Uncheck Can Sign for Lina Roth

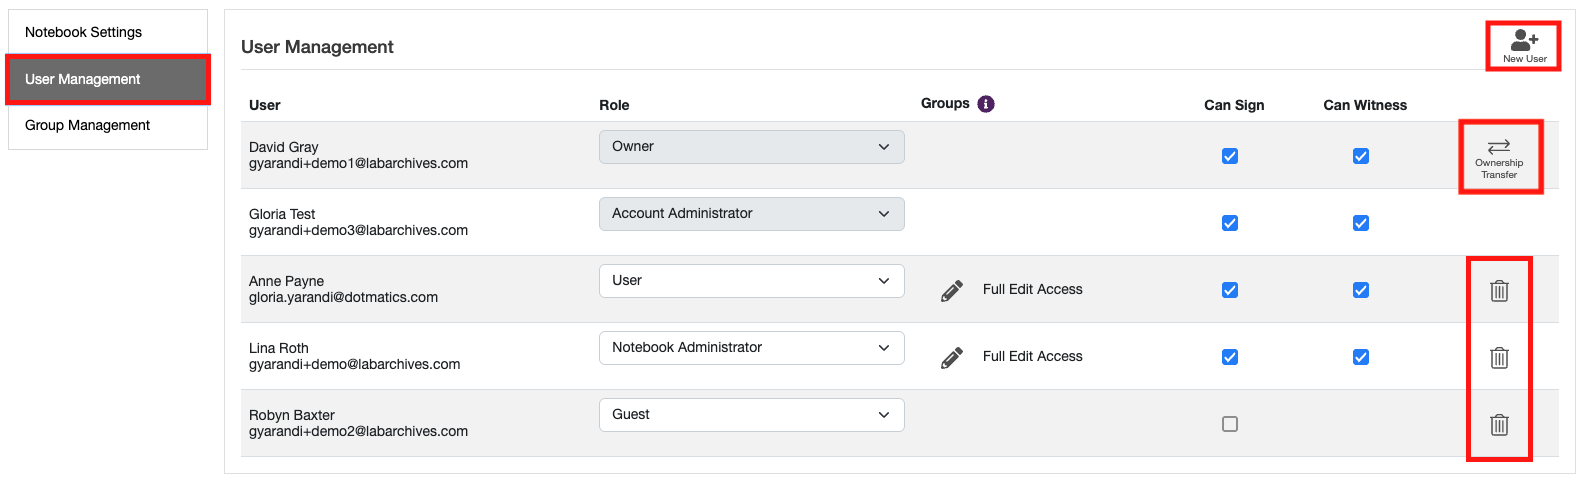click(1230, 357)
